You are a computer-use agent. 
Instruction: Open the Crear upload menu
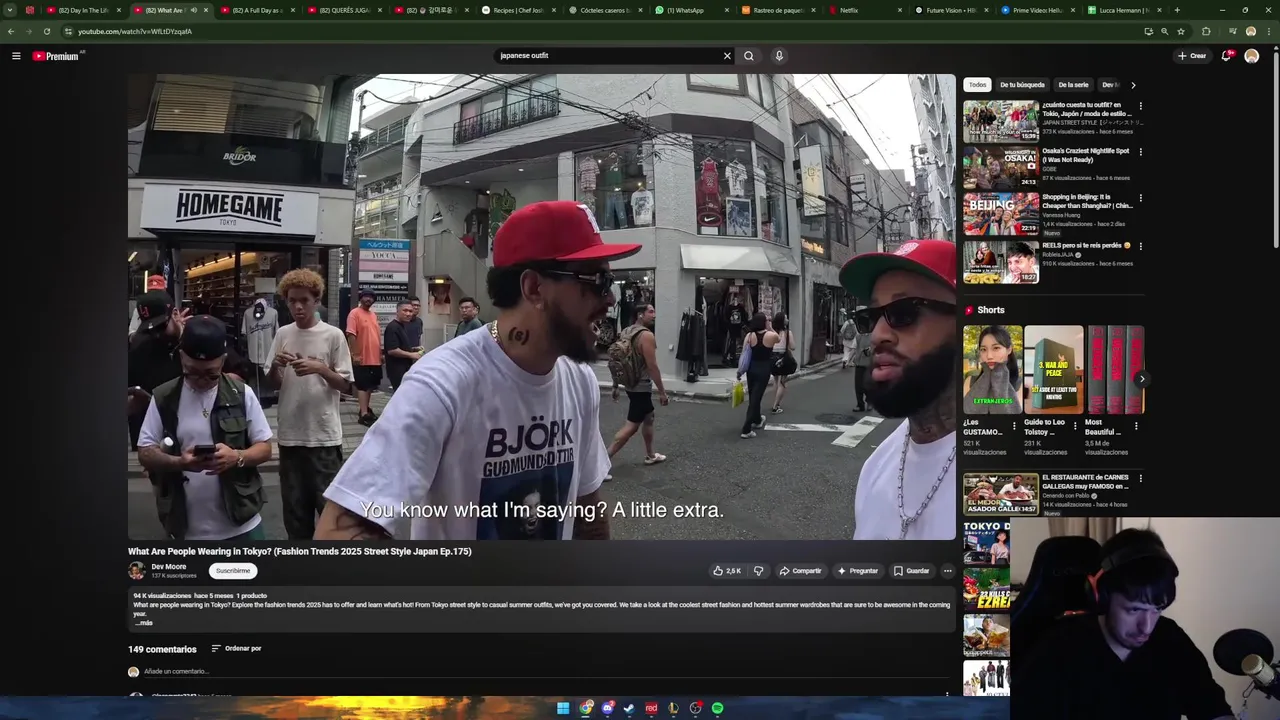1192,56
